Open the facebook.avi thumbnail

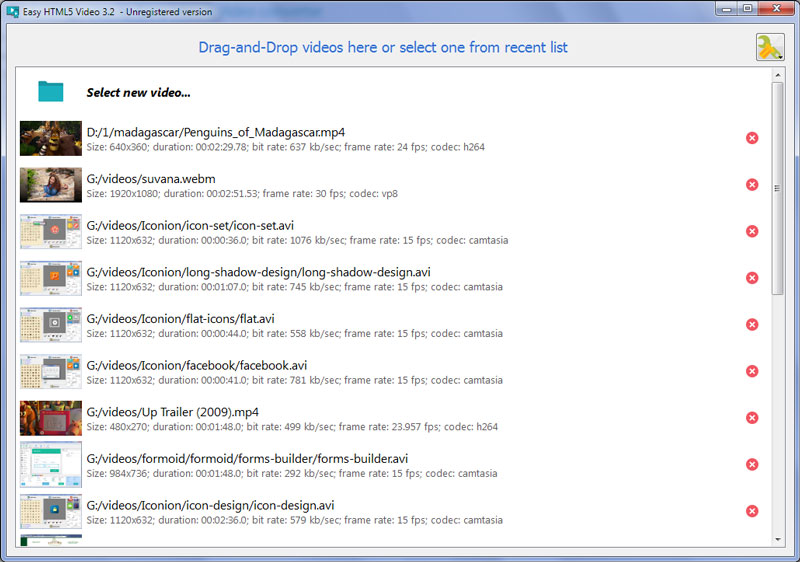tap(51, 371)
